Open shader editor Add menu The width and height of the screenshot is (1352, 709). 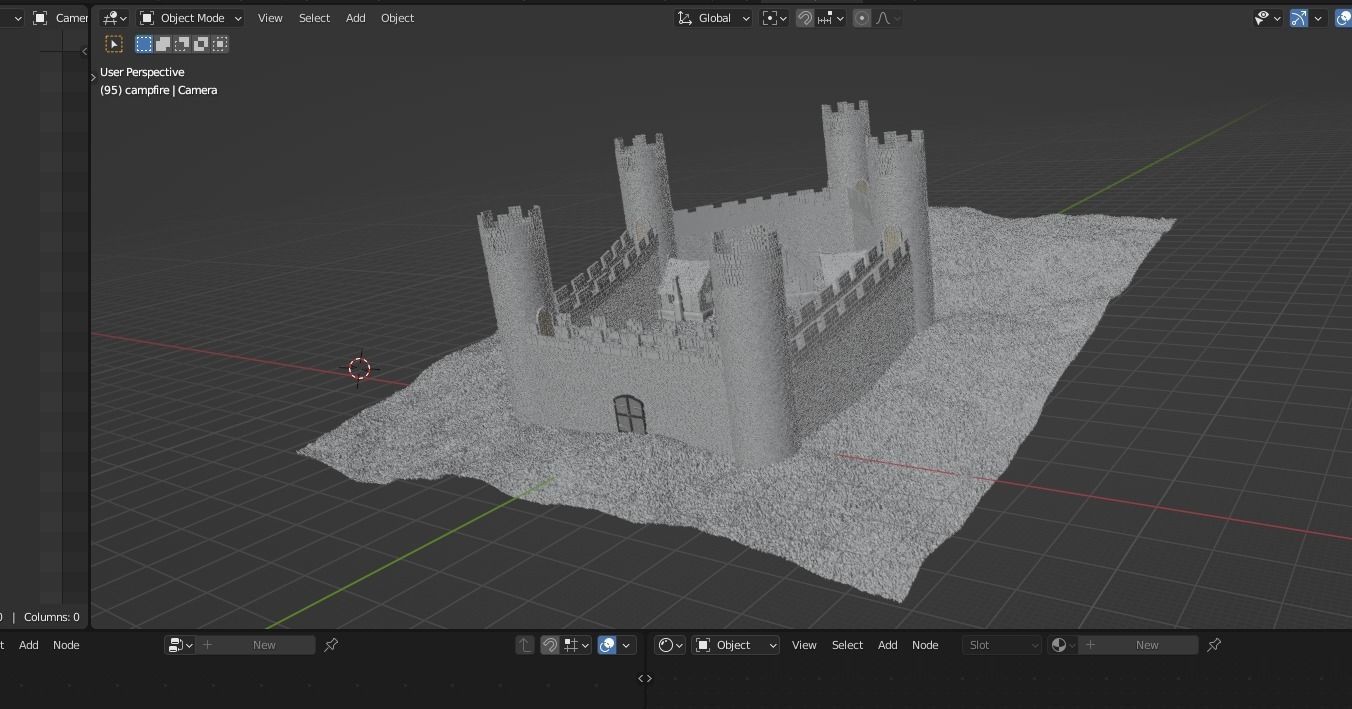pyautogui.click(x=887, y=645)
